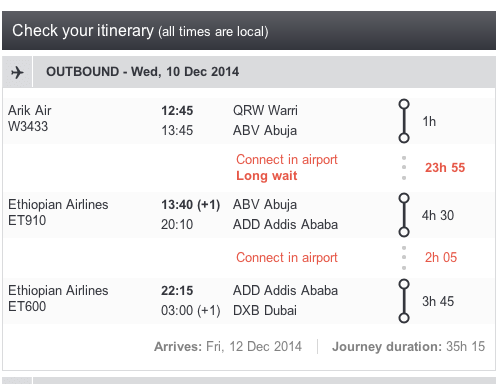Click the first Connect in airport notice
The height and width of the screenshot is (384, 500).
pos(287,160)
